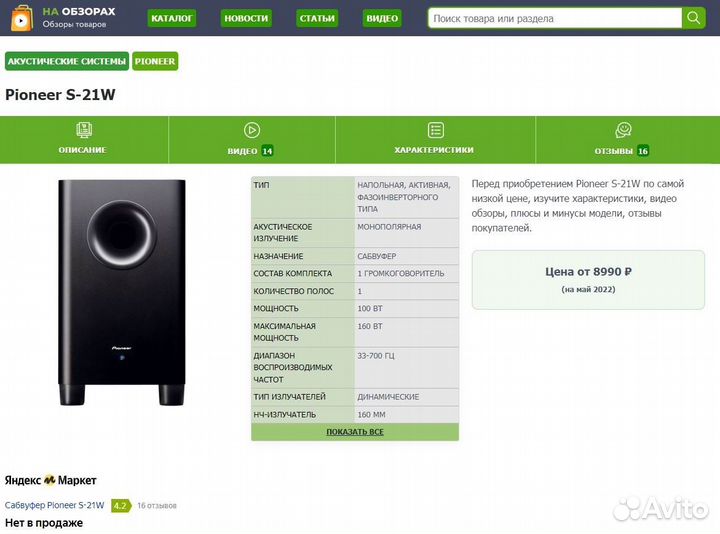
Task: Click the characteristics list icon
Action: [435, 130]
